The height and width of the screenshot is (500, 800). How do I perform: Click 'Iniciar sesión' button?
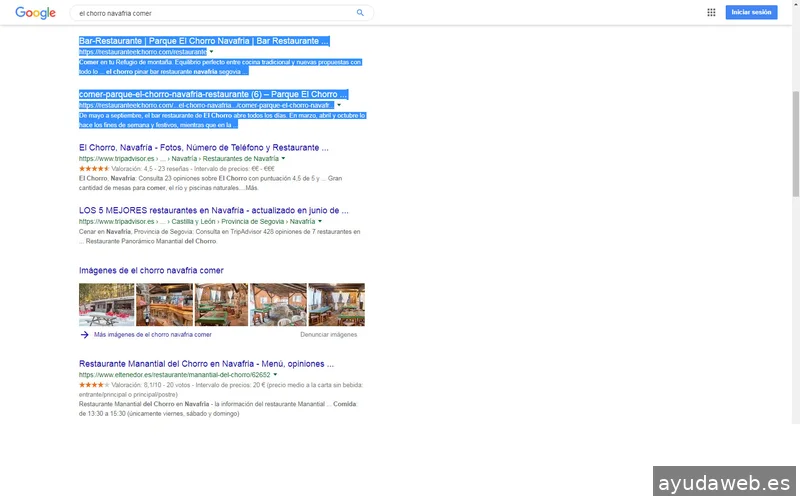[x=751, y=13]
